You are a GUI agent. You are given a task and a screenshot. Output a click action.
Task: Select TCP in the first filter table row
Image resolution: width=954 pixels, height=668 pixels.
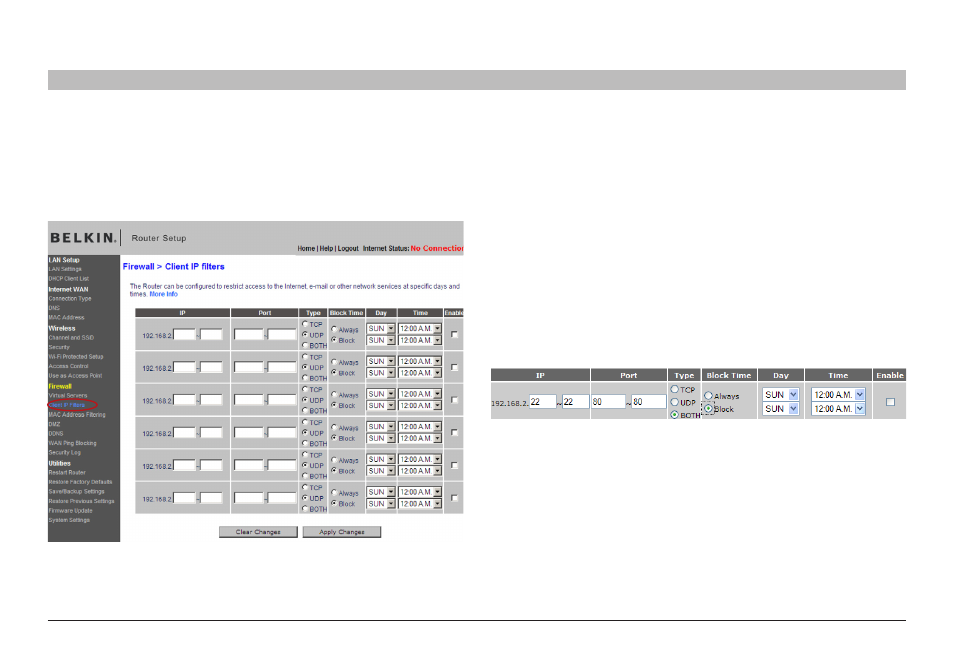[305, 324]
